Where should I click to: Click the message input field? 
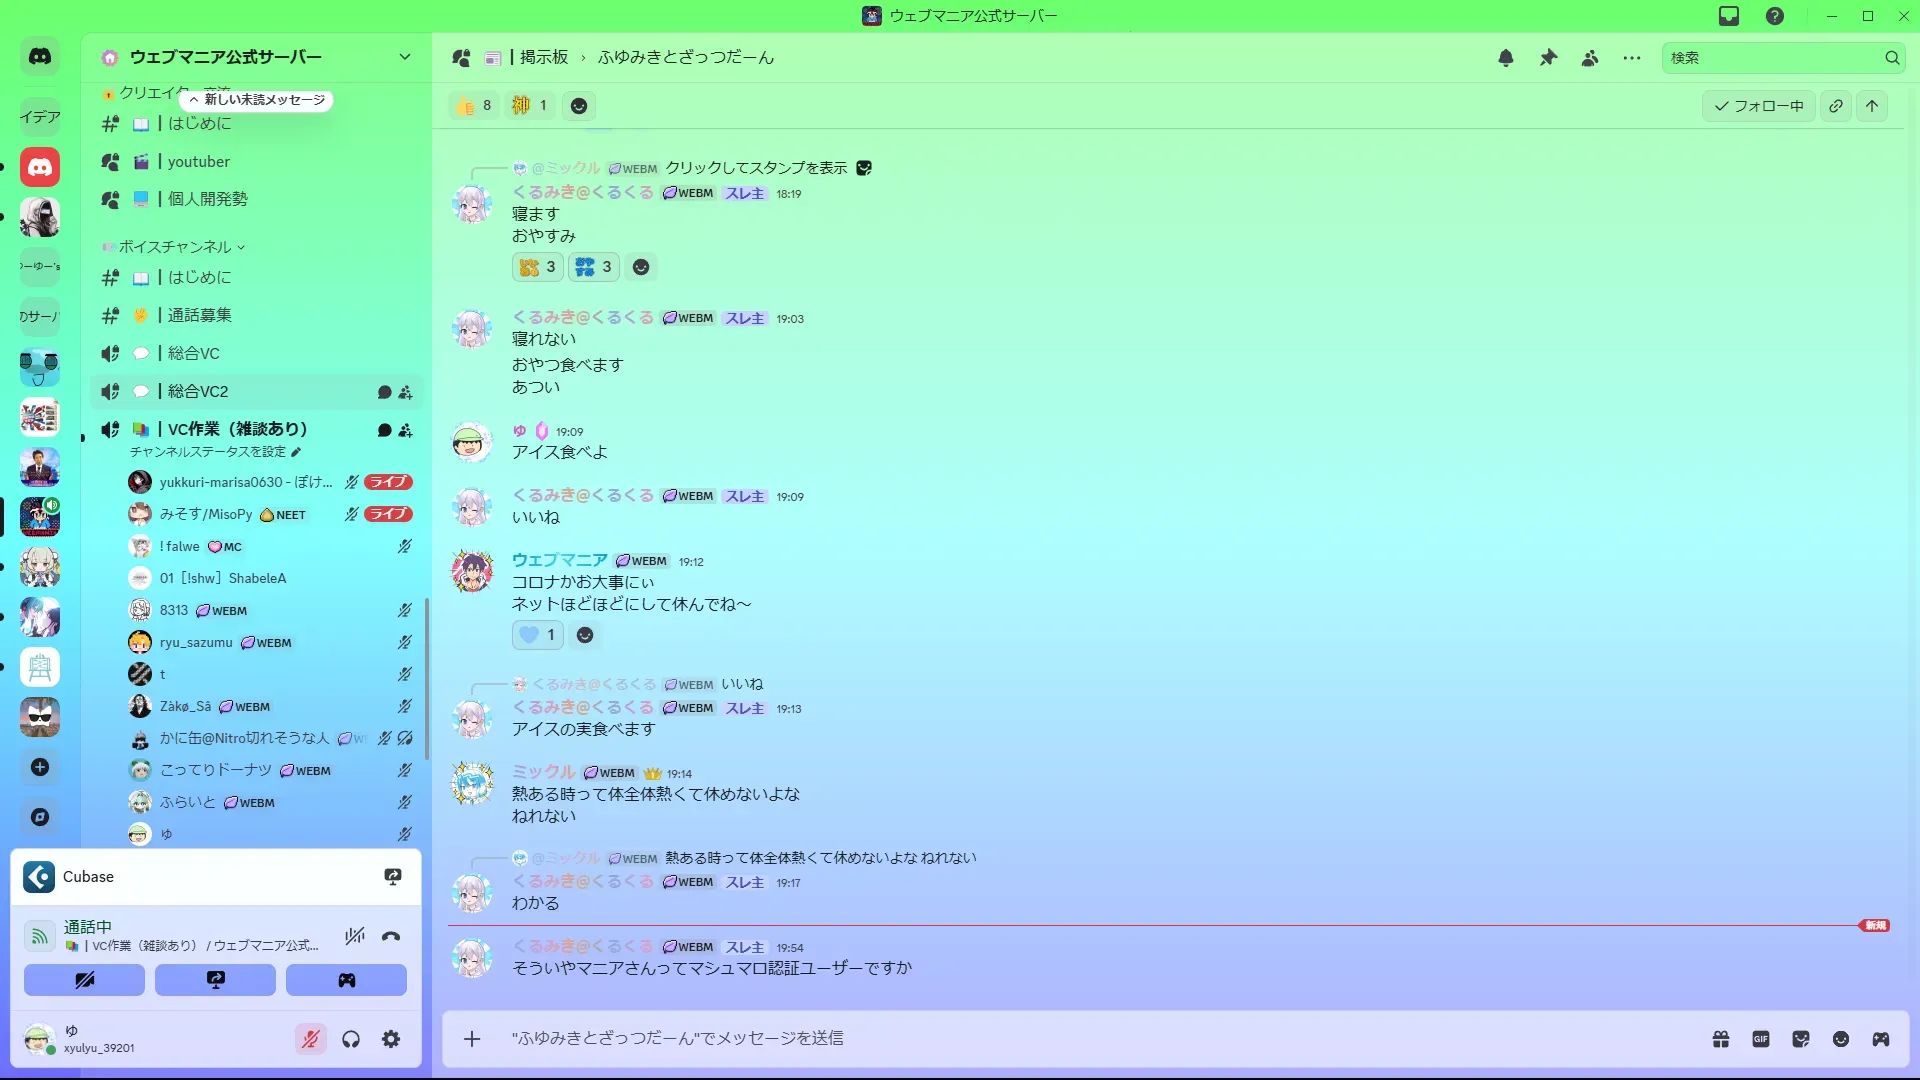1000,1039
